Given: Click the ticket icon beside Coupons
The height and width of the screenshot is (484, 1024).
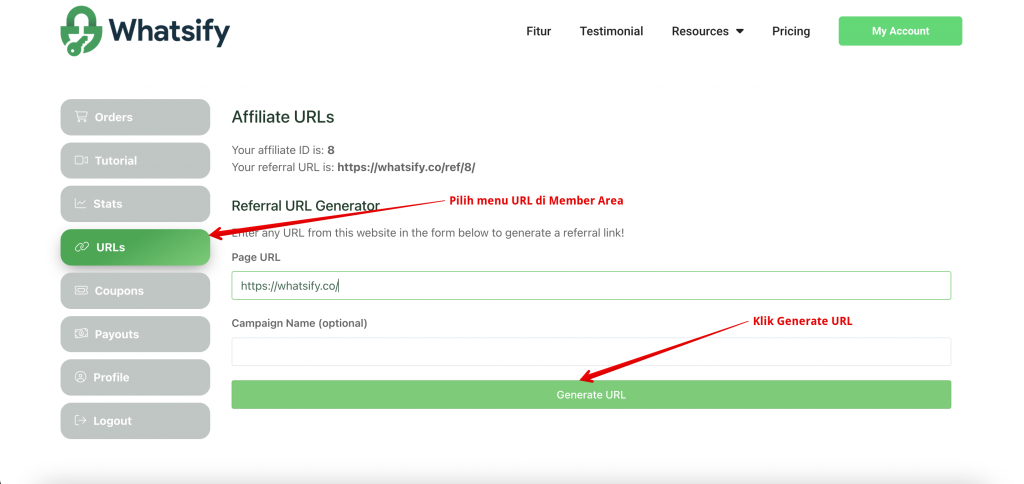Looking at the screenshot, I should (81, 291).
